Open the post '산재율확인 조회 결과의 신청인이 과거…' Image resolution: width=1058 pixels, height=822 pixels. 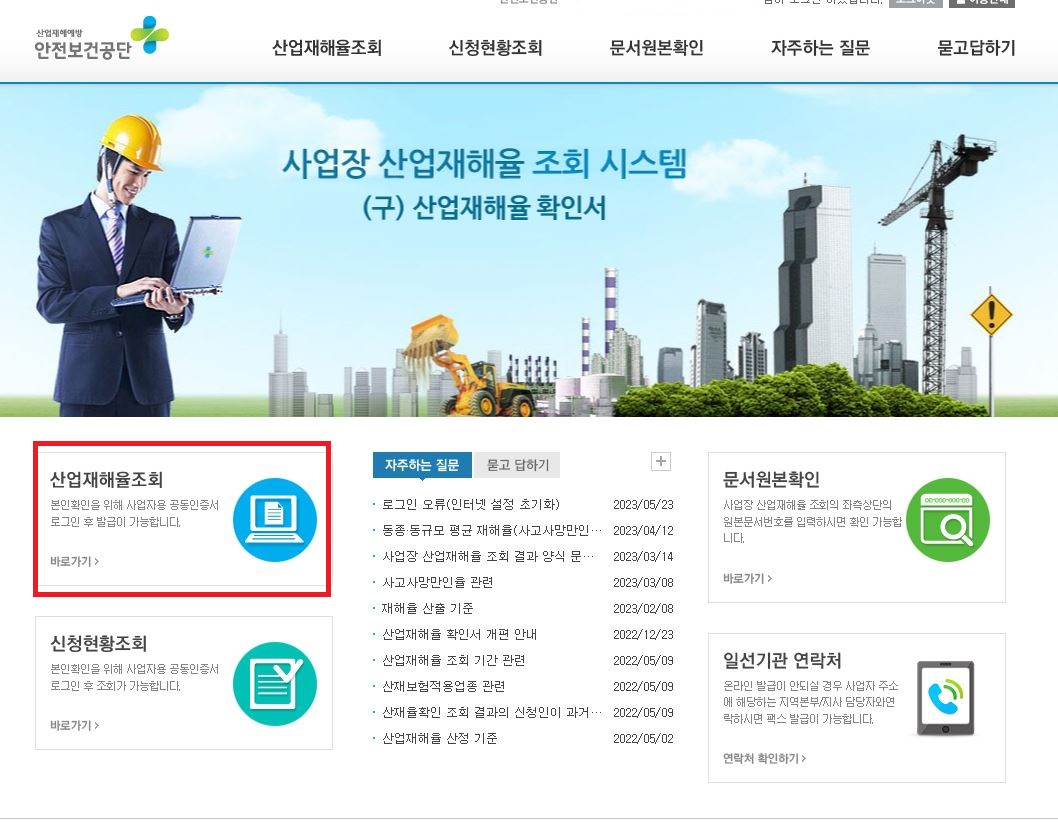(x=492, y=713)
